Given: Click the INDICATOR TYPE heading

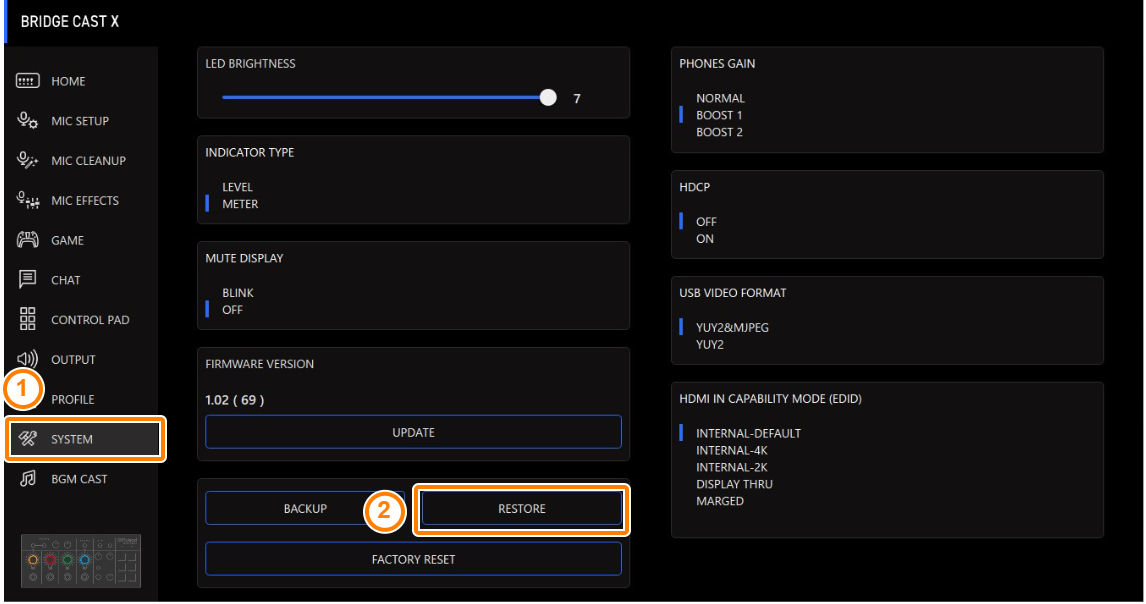Looking at the screenshot, I should click(x=250, y=152).
